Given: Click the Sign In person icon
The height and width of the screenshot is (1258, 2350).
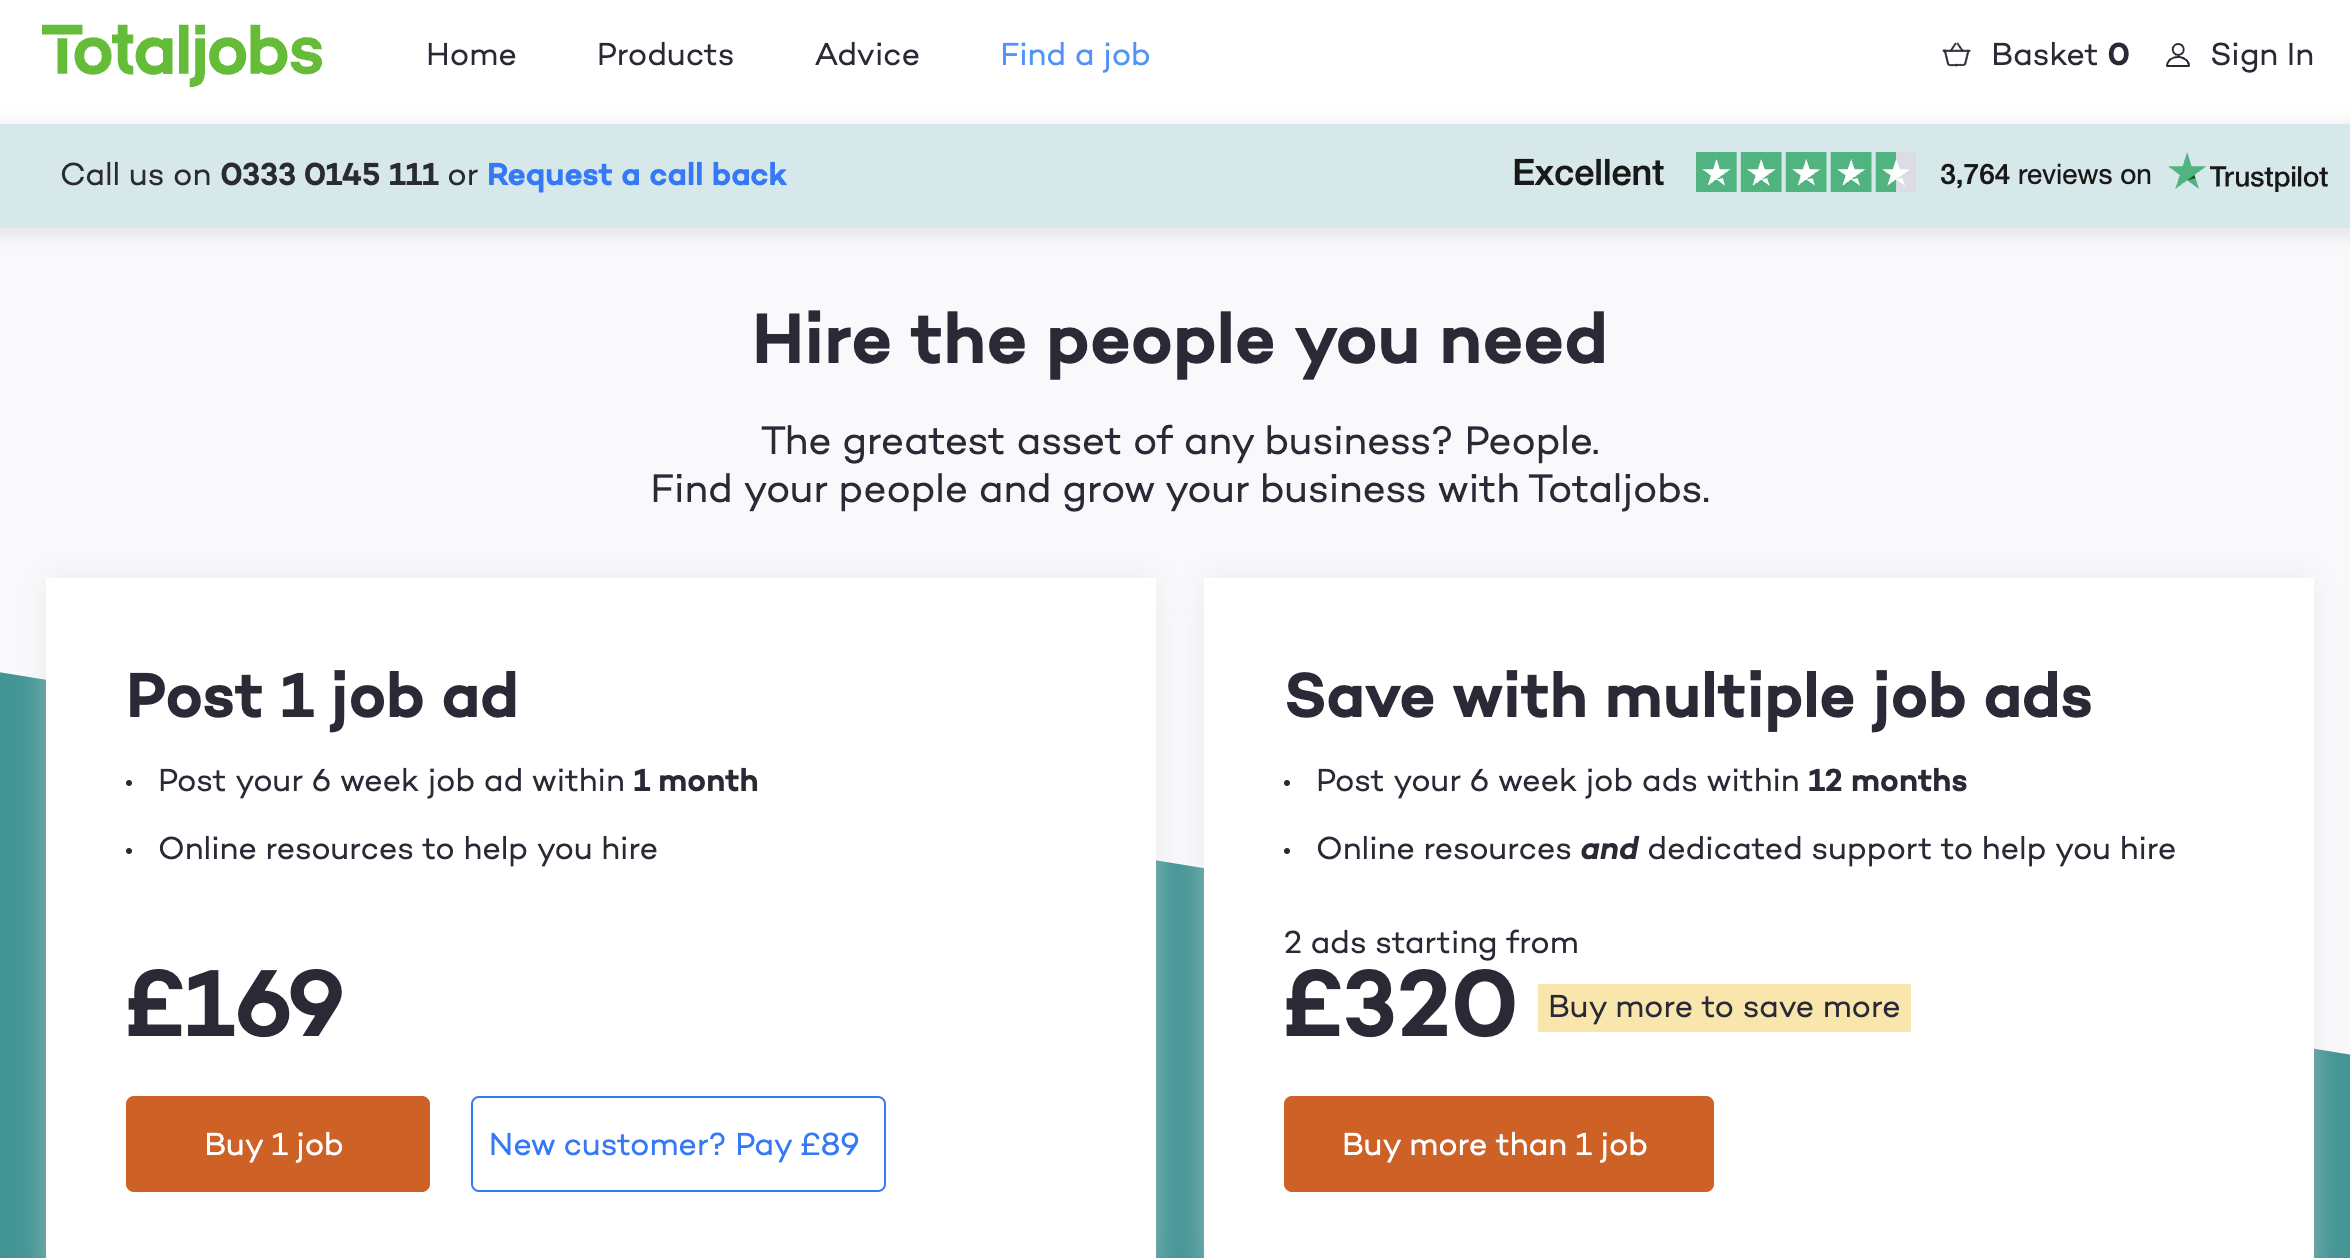Looking at the screenshot, I should point(2176,55).
